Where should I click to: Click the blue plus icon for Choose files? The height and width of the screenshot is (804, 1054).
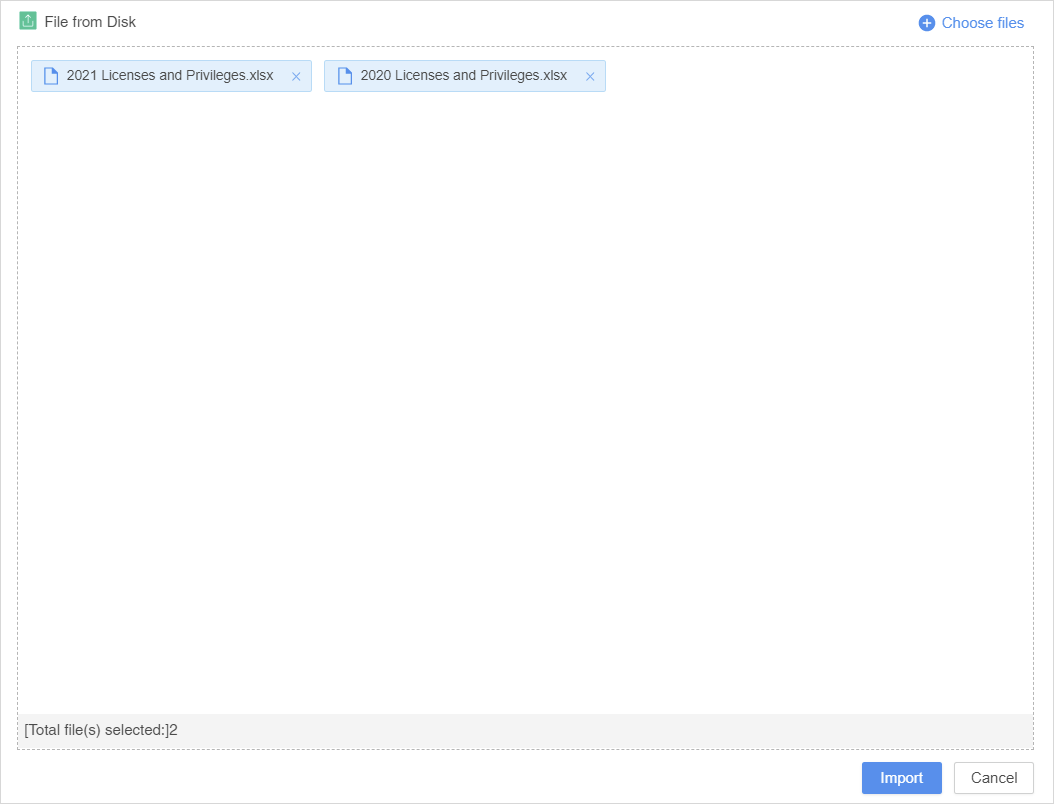(927, 23)
